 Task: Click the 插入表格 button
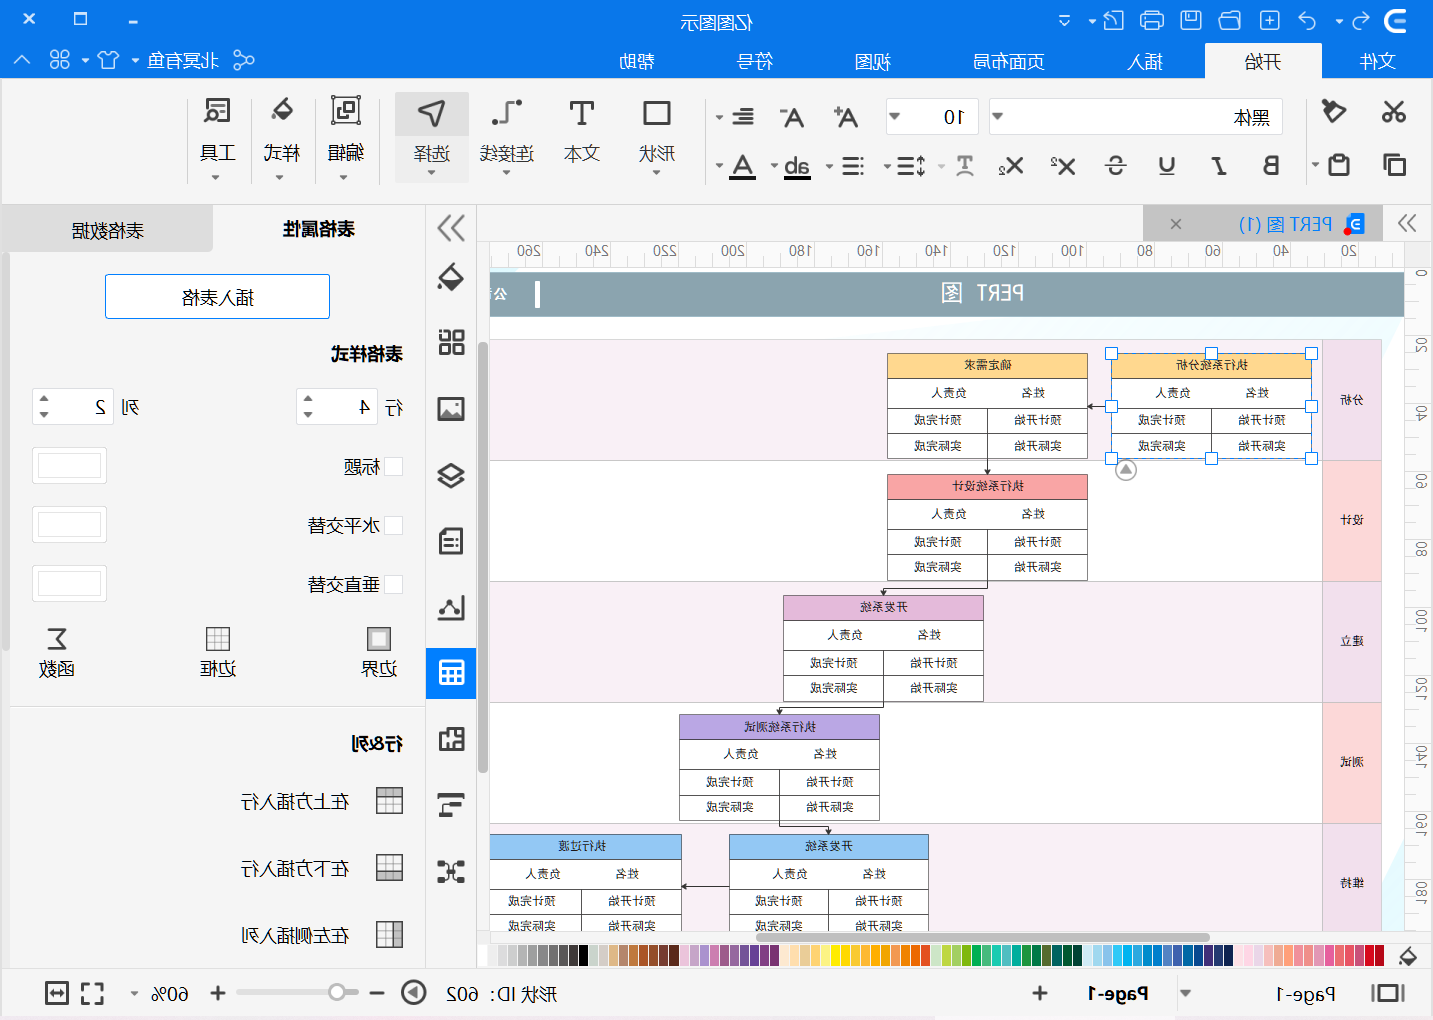(x=217, y=297)
